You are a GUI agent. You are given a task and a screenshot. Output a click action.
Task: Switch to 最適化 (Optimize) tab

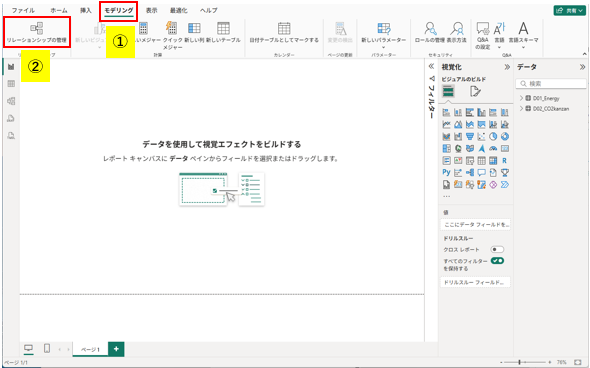pos(179,11)
